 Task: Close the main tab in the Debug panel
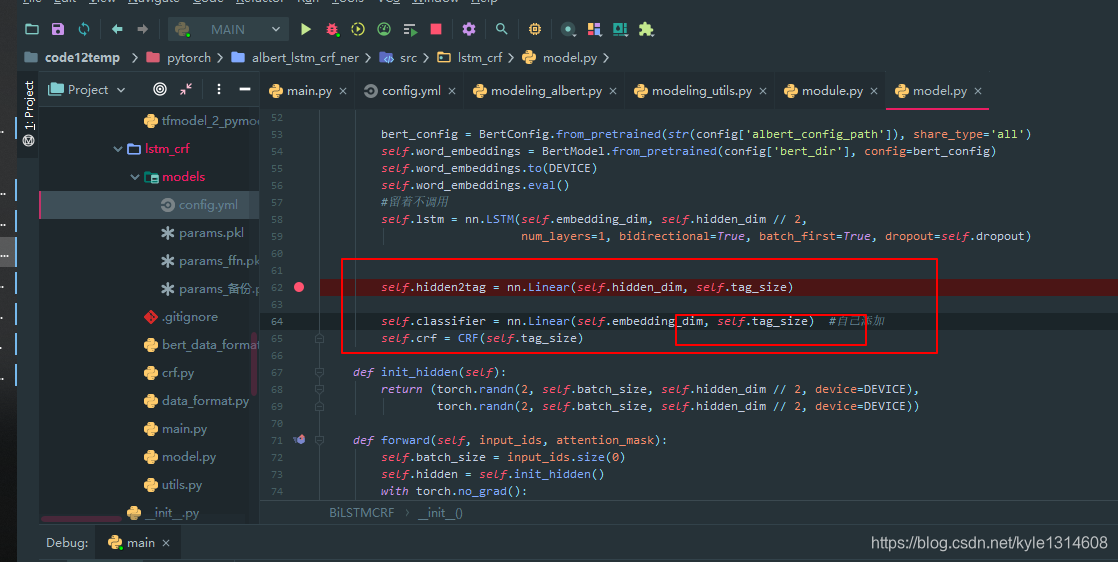(166, 543)
